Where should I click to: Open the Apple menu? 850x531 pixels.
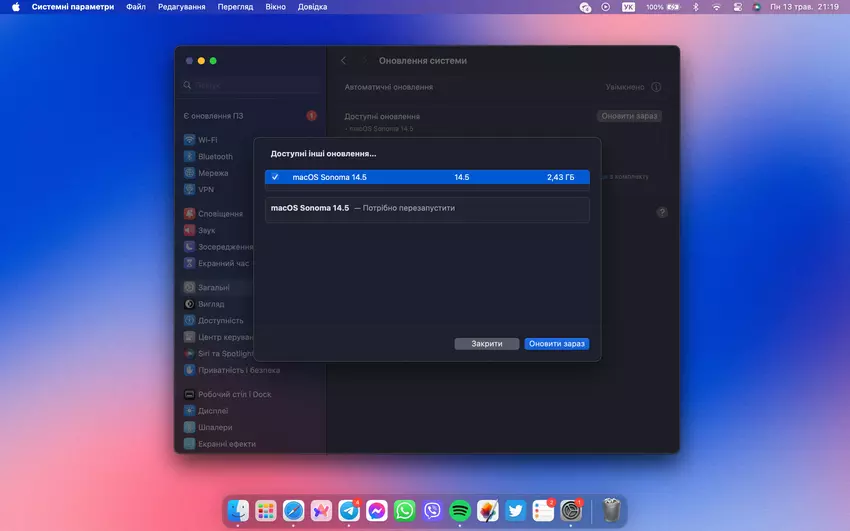pos(15,7)
